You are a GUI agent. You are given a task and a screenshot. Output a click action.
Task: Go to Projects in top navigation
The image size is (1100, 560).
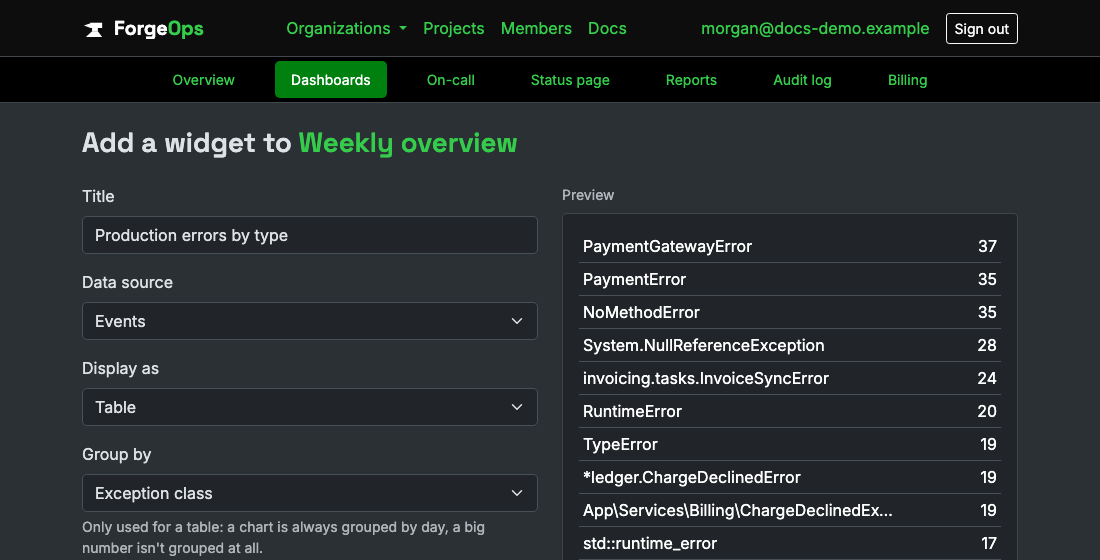click(453, 29)
